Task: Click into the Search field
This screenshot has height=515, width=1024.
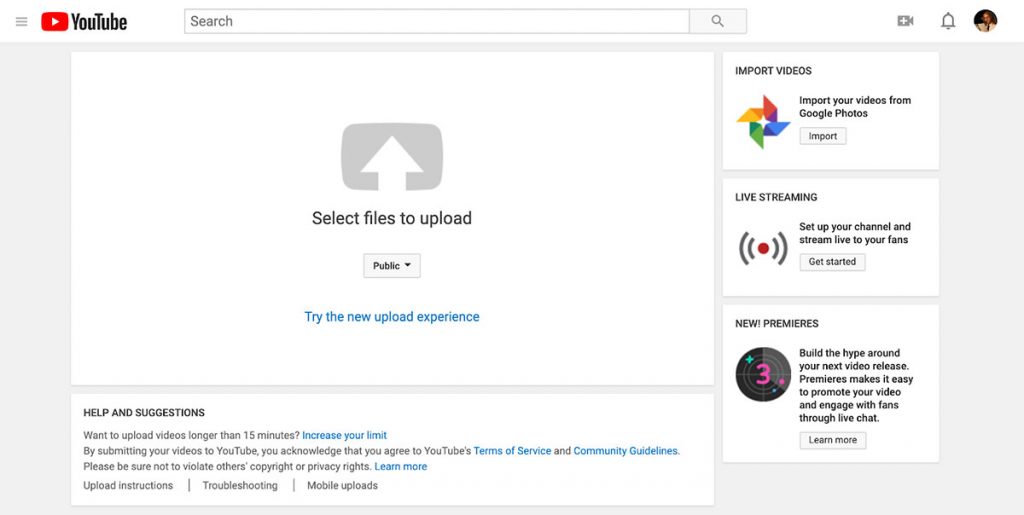Action: tap(436, 21)
